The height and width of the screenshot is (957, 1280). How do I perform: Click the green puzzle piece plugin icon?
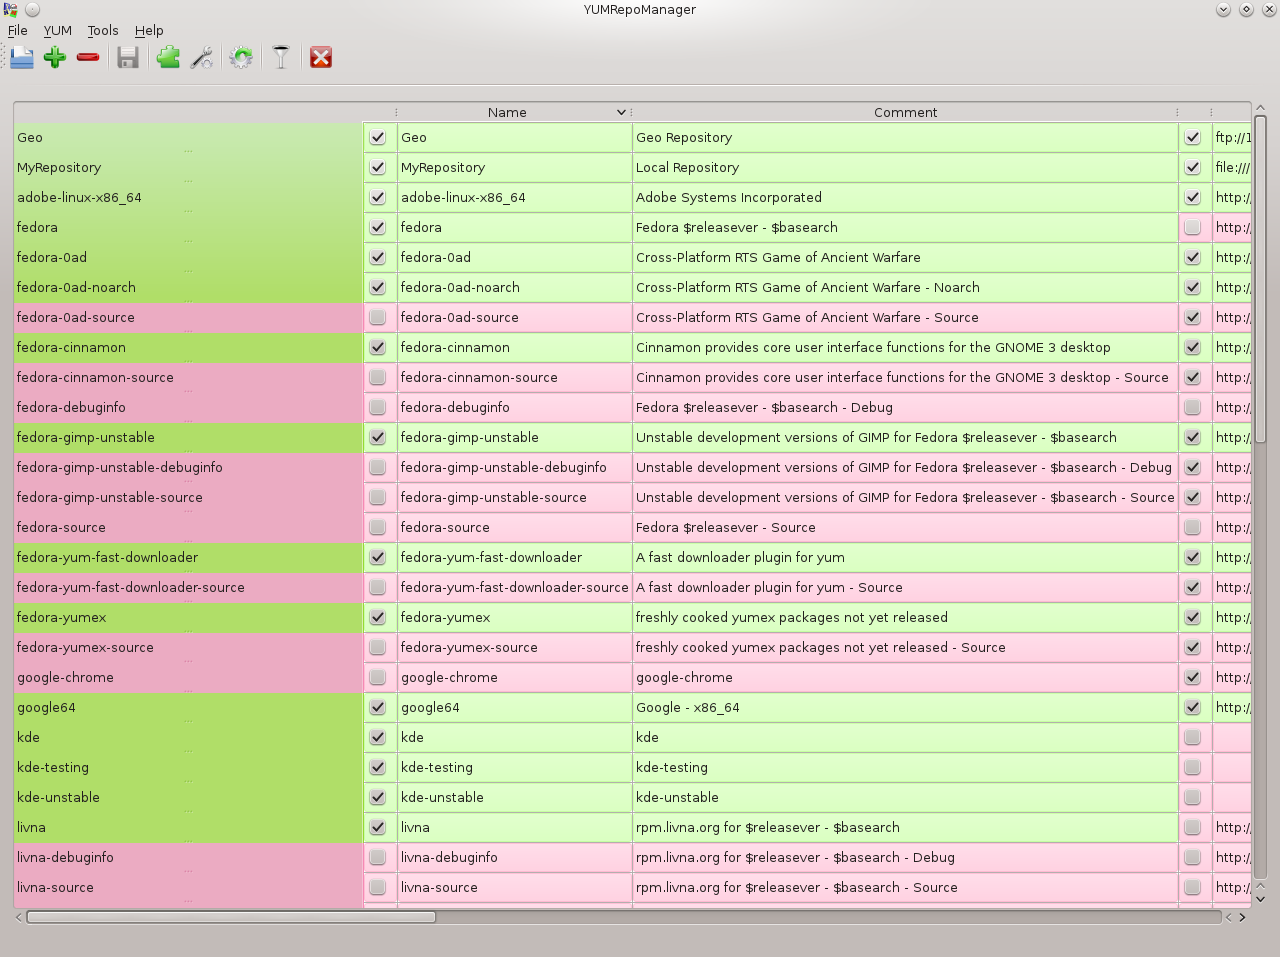(168, 57)
